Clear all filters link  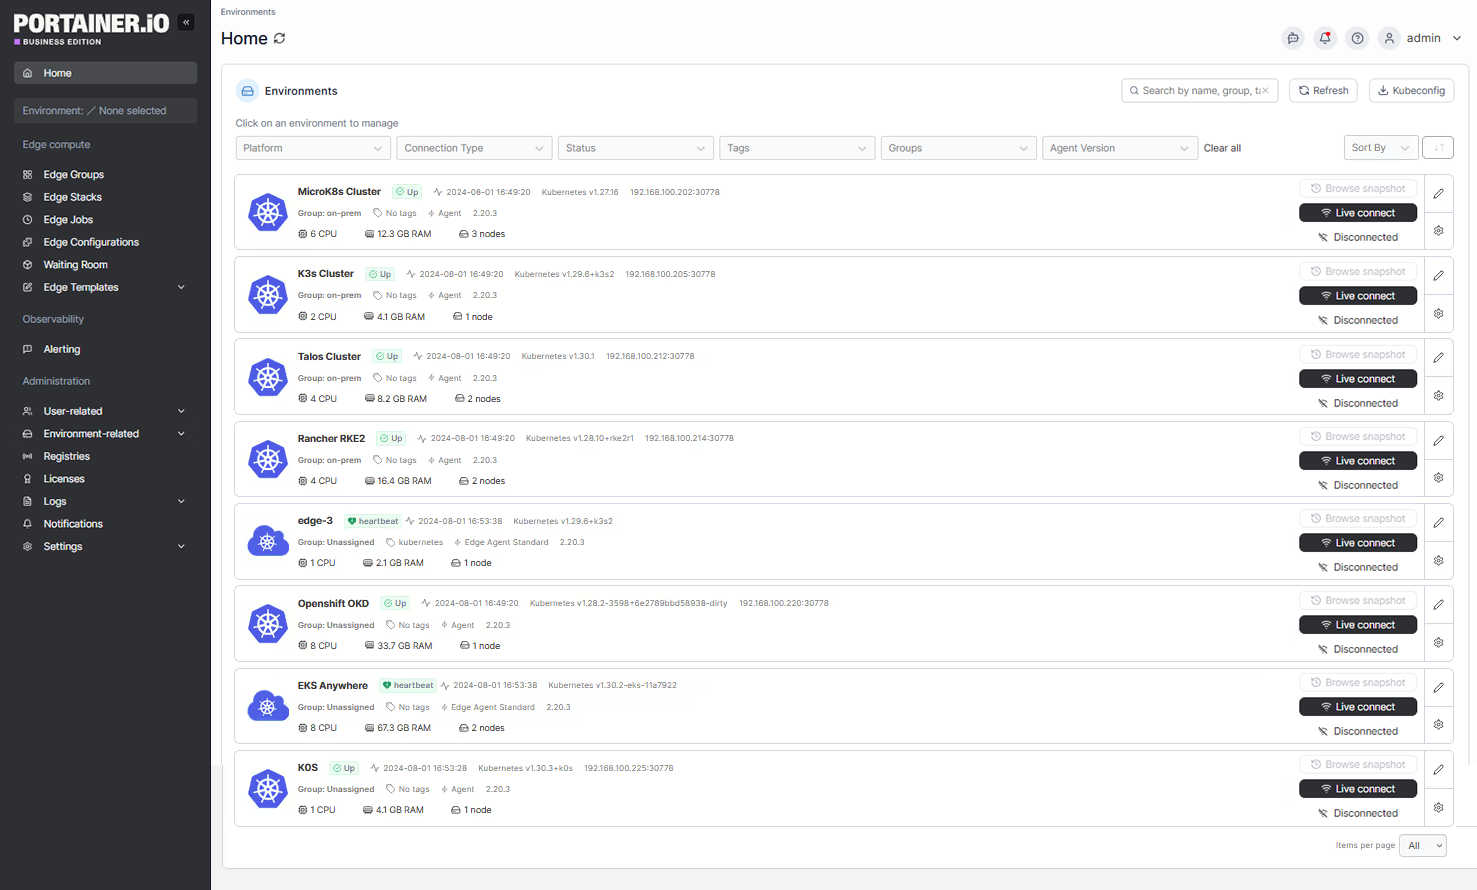1222,148
